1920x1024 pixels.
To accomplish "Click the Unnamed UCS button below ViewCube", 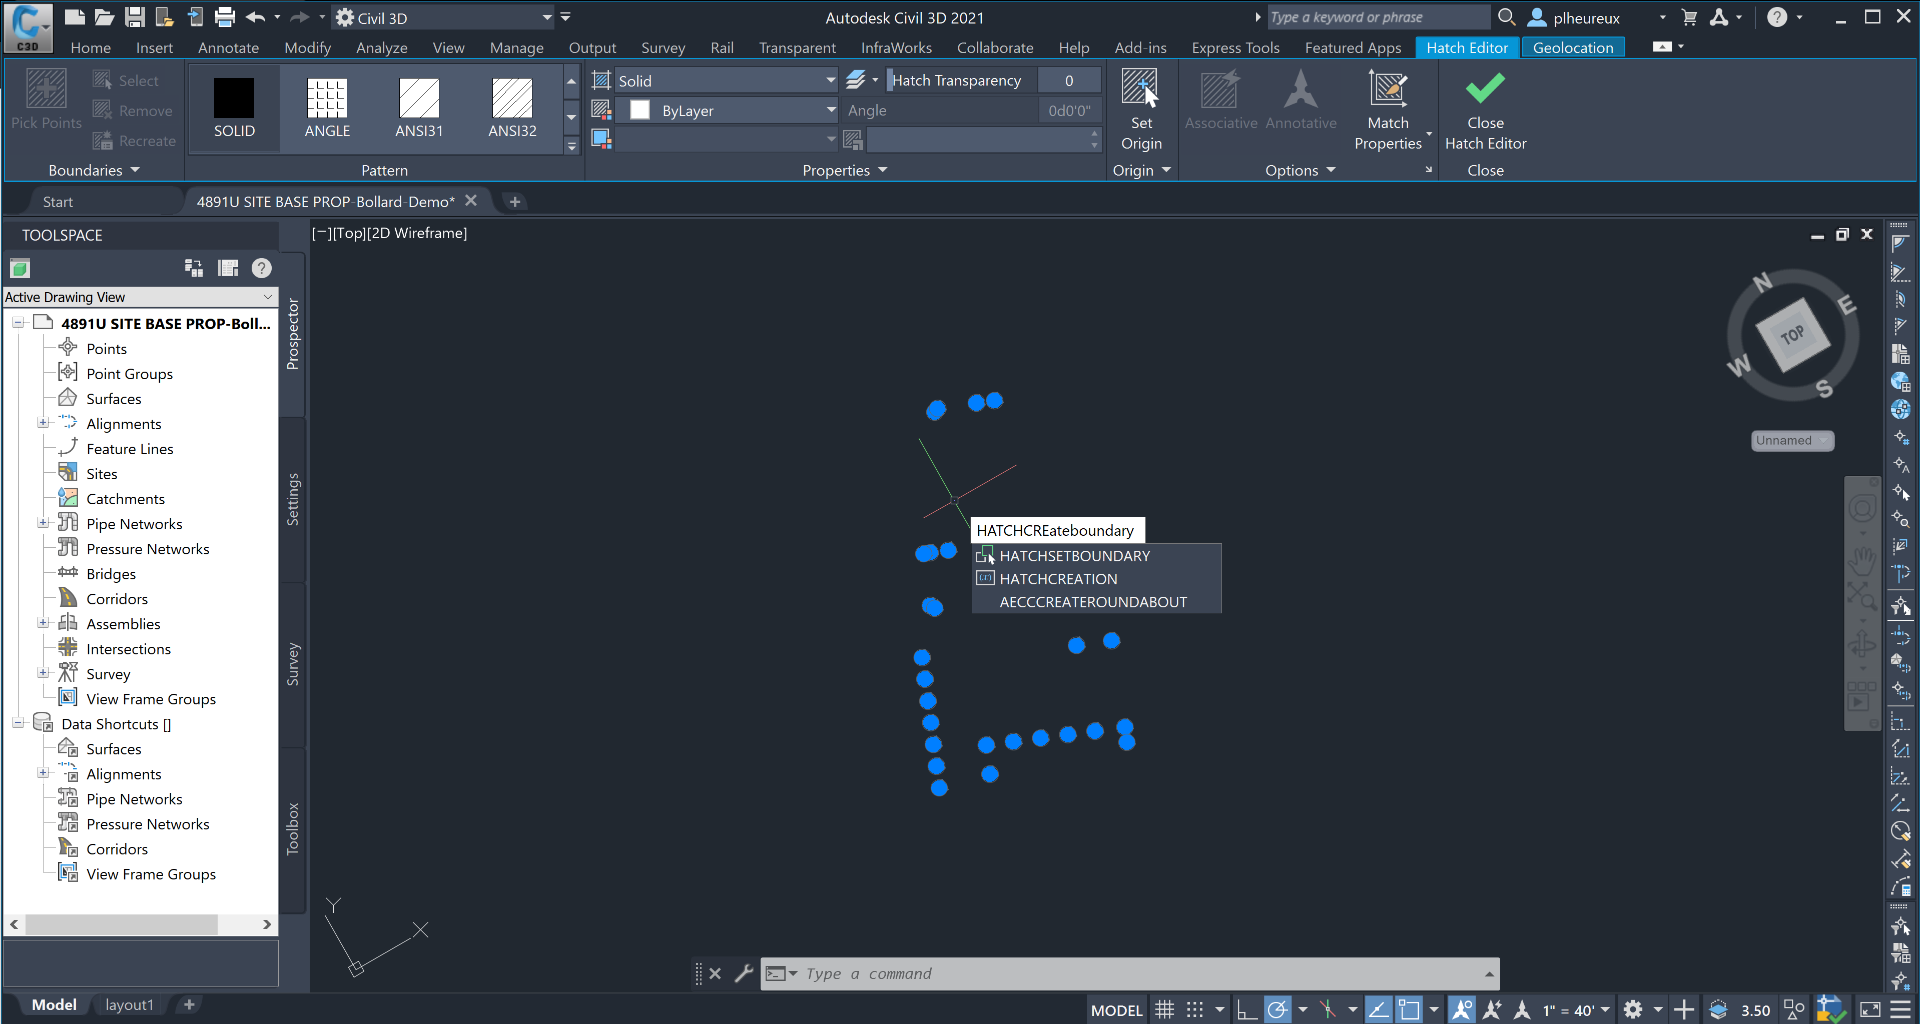I will pos(1792,441).
